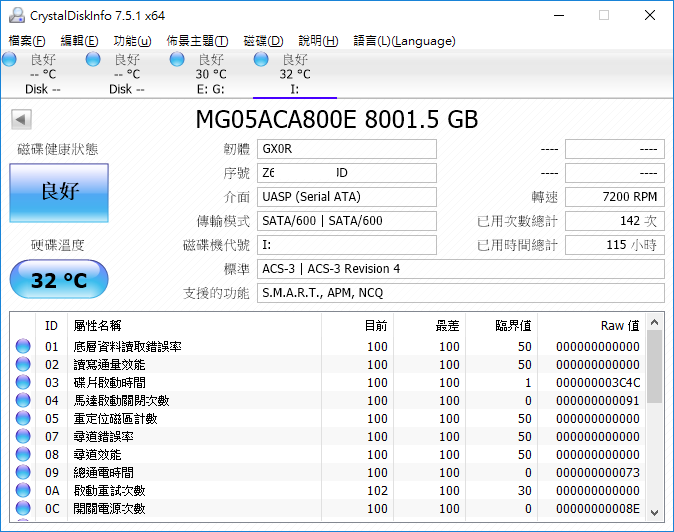Click the MG05ACA800E 8001.5 GB model title
Image resolution: width=674 pixels, height=532 pixels.
click(x=337, y=119)
